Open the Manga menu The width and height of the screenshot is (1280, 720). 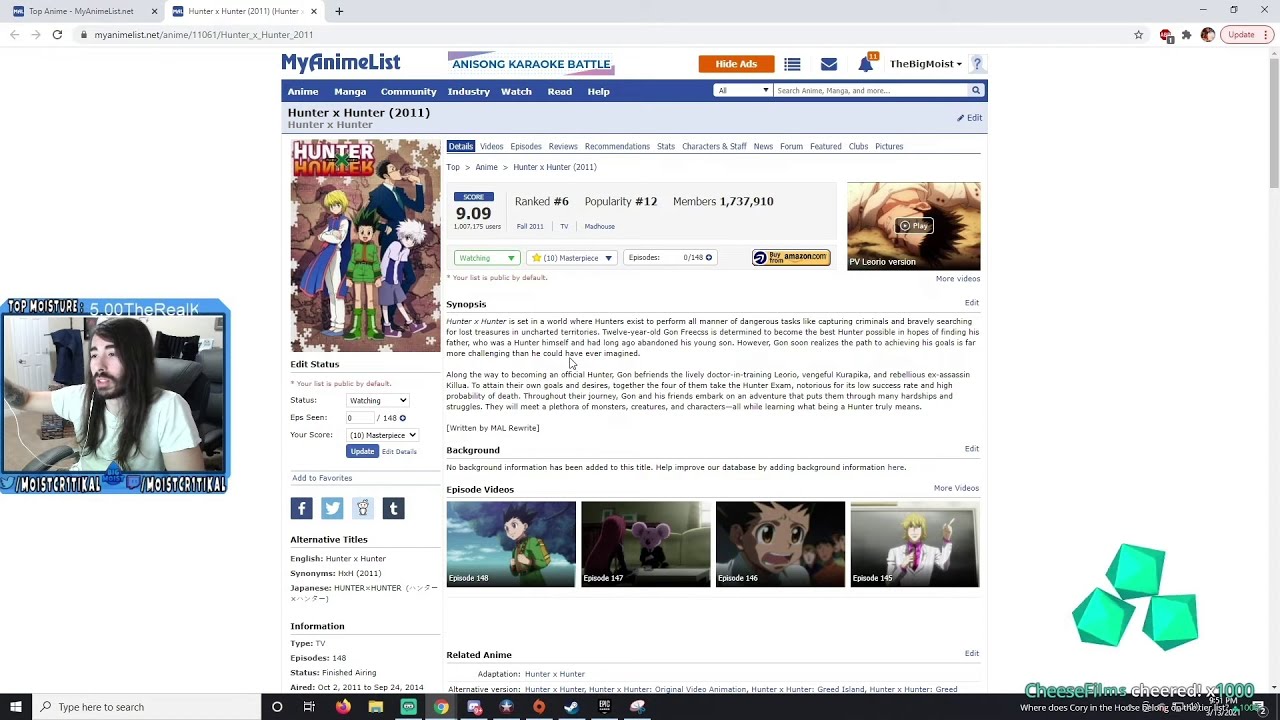pyautogui.click(x=350, y=91)
